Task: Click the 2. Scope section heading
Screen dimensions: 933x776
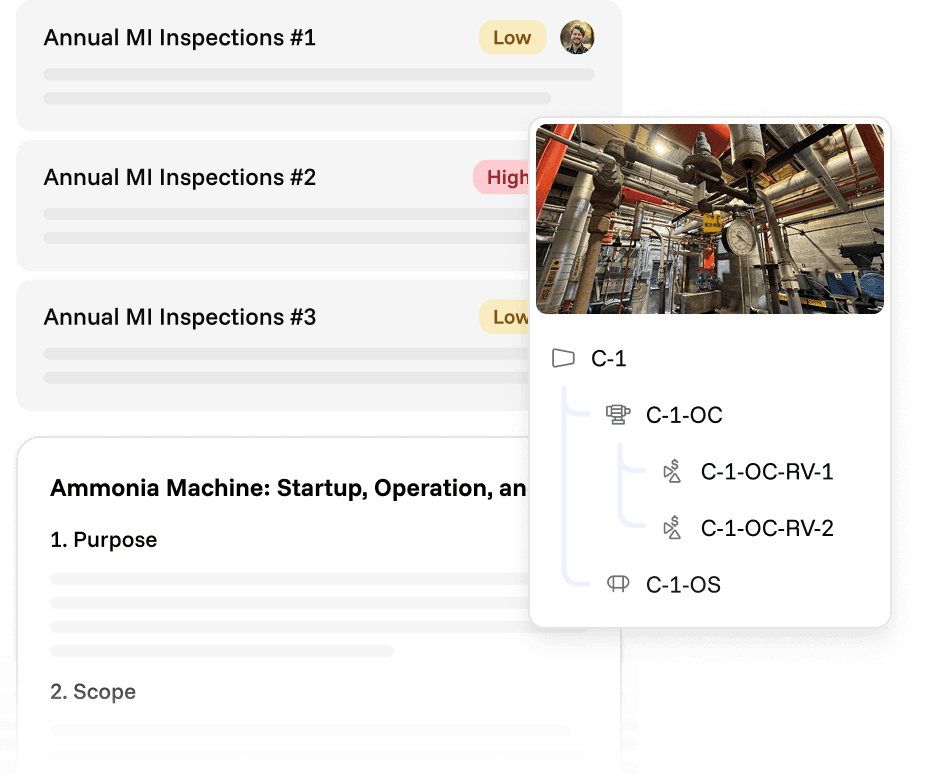Action: coord(93,691)
